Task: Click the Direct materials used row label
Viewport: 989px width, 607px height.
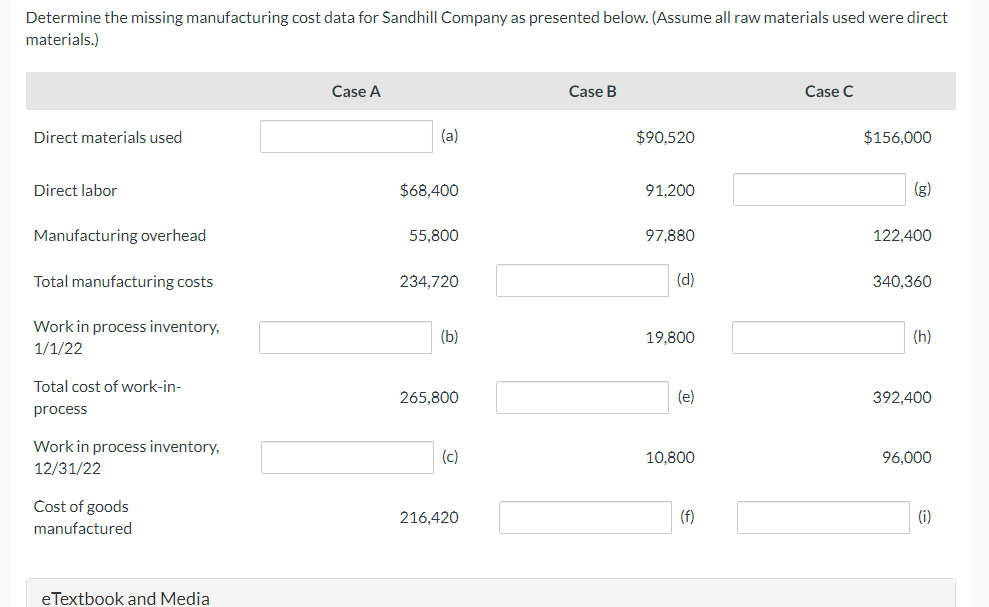Action: (x=107, y=137)
